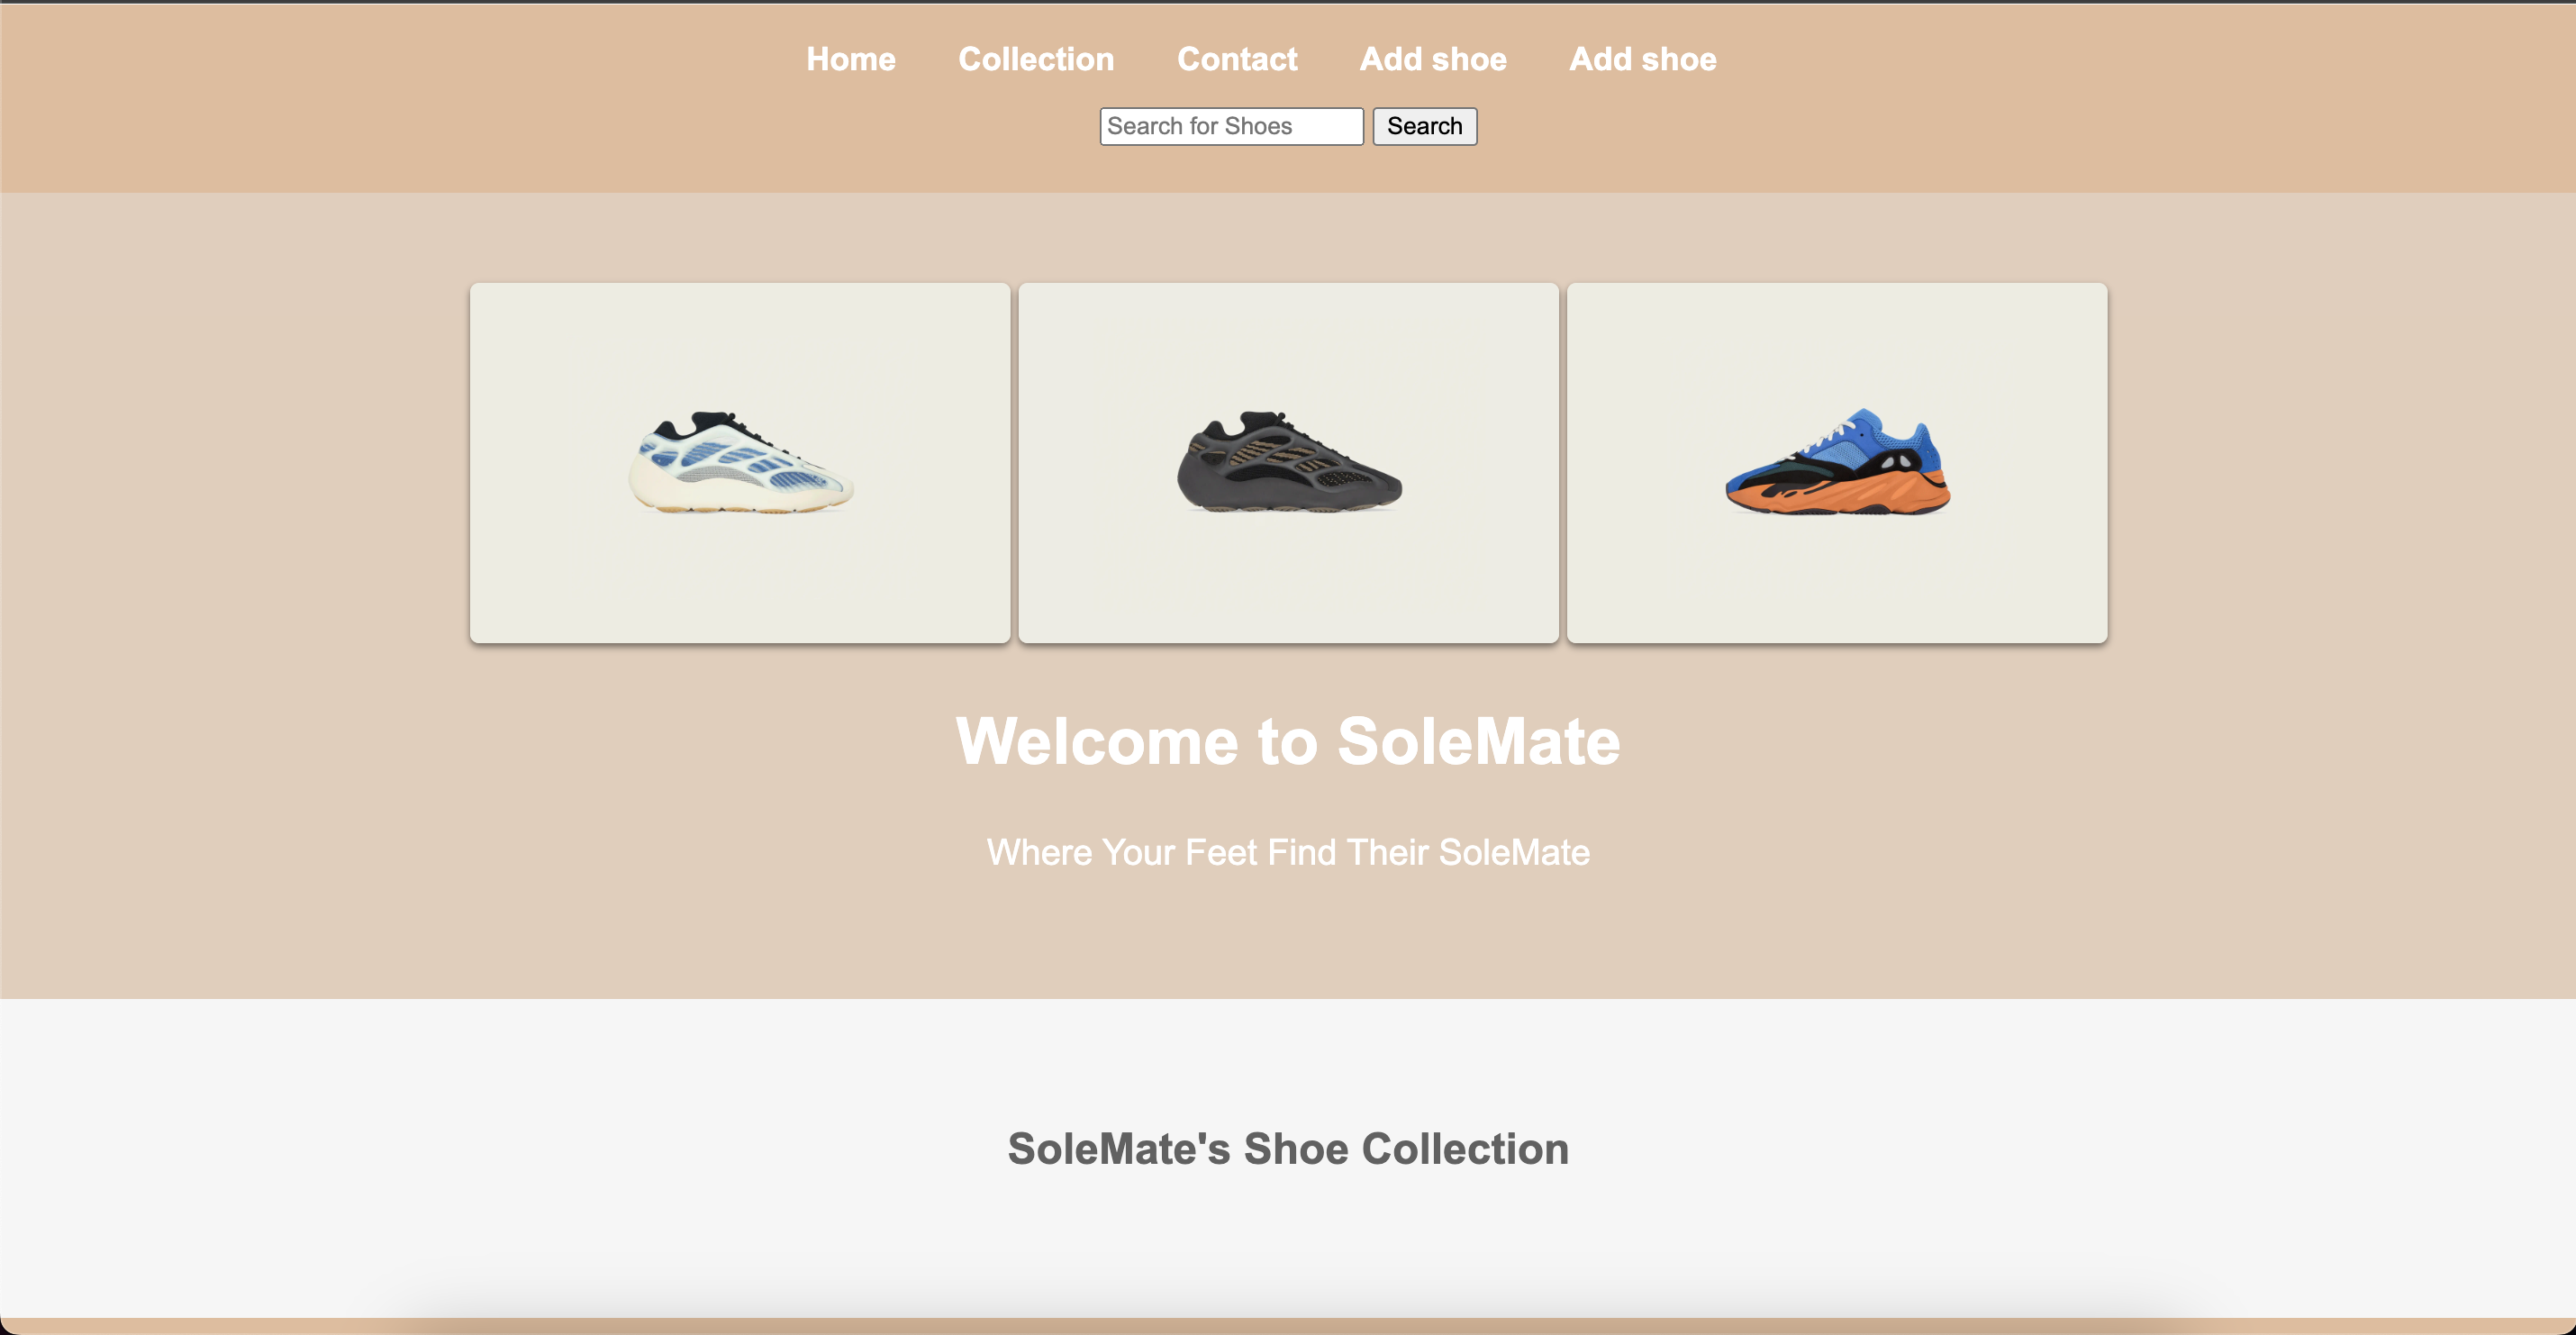Click the last Add shoe link

click(x=1642, y=59)
